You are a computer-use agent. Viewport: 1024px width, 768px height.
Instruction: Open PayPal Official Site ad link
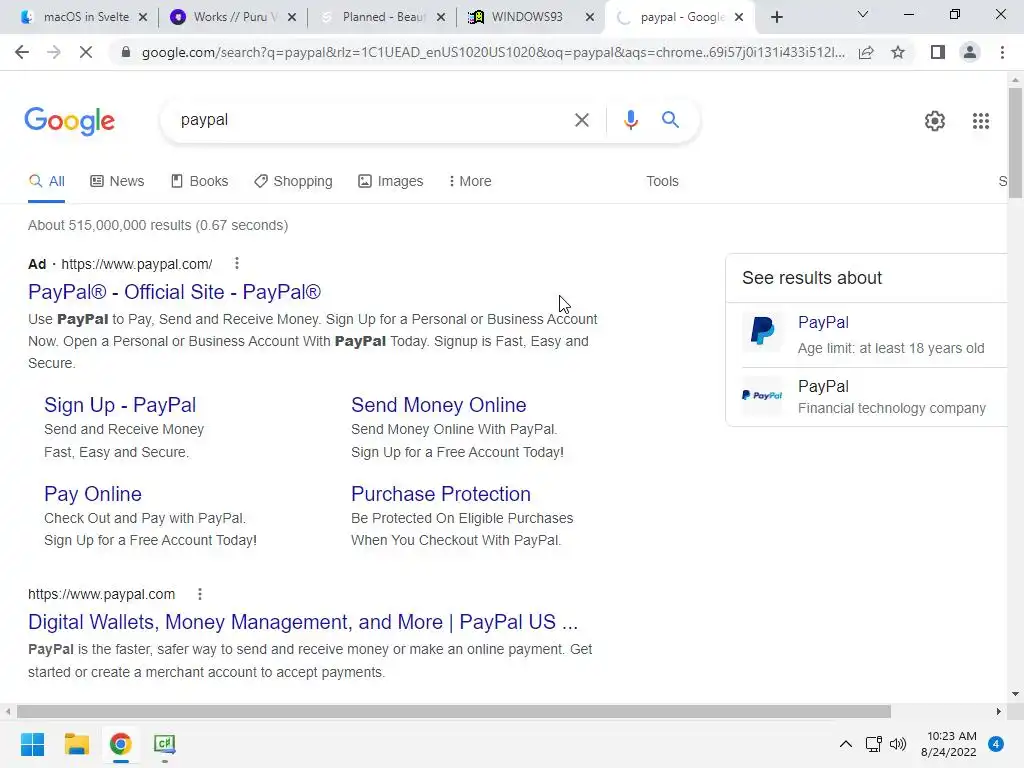click(x=174, y=292)
